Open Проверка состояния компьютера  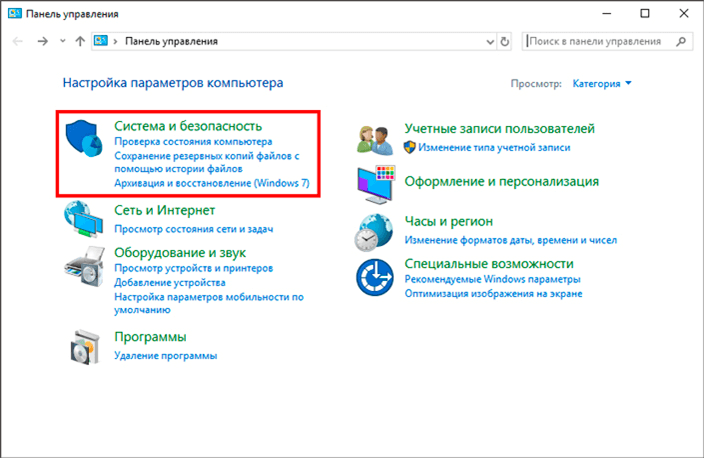coord(193,141)
